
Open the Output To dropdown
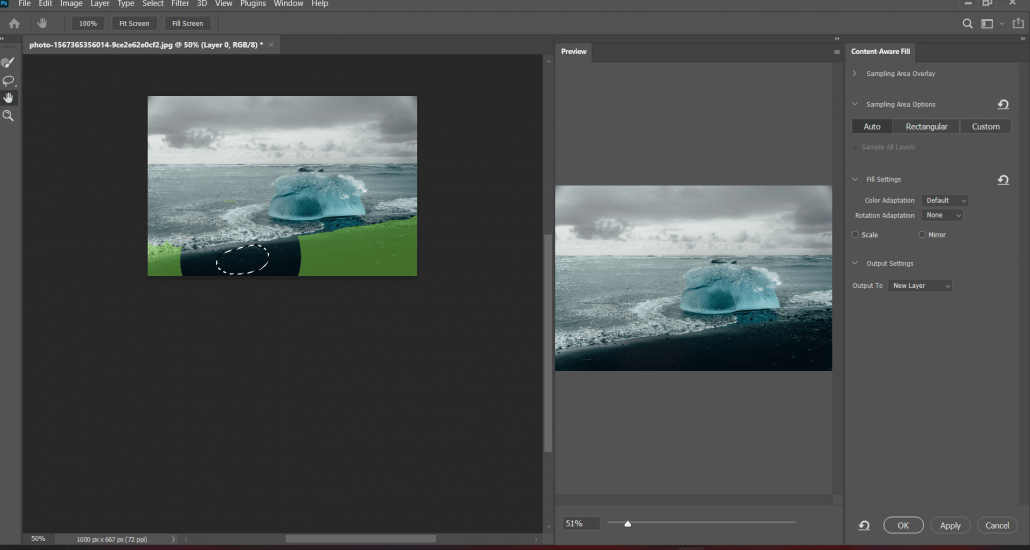pyautogui.click(x=920, y=286)
